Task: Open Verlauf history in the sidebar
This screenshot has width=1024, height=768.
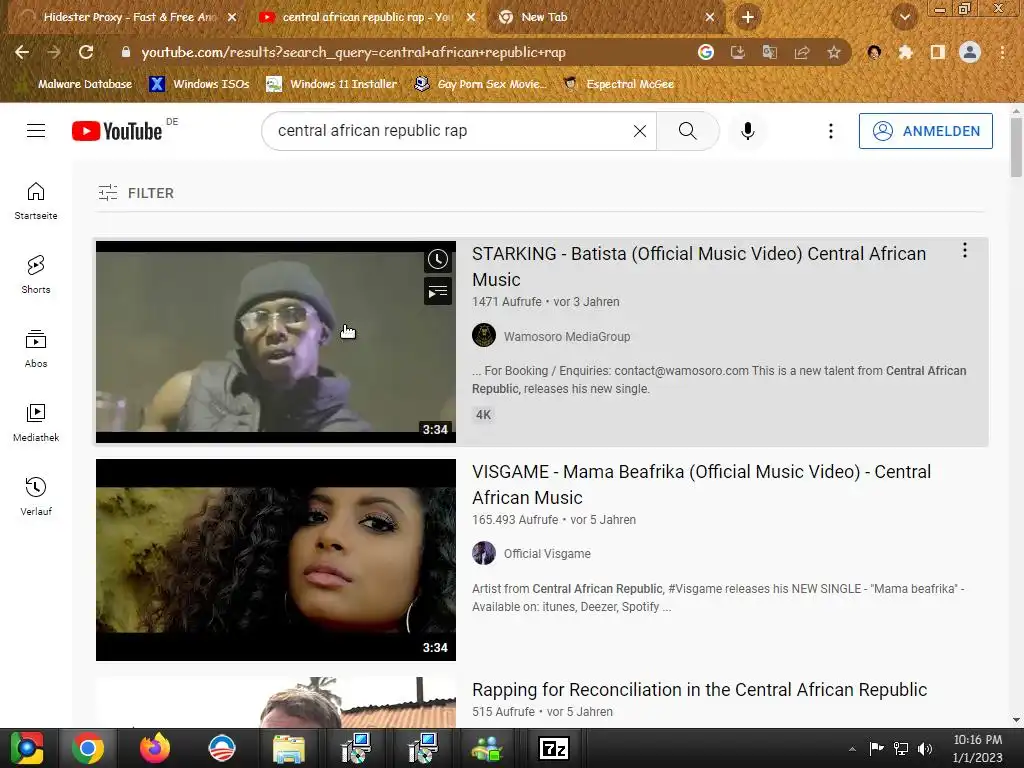Action: (x=36, y=496)
